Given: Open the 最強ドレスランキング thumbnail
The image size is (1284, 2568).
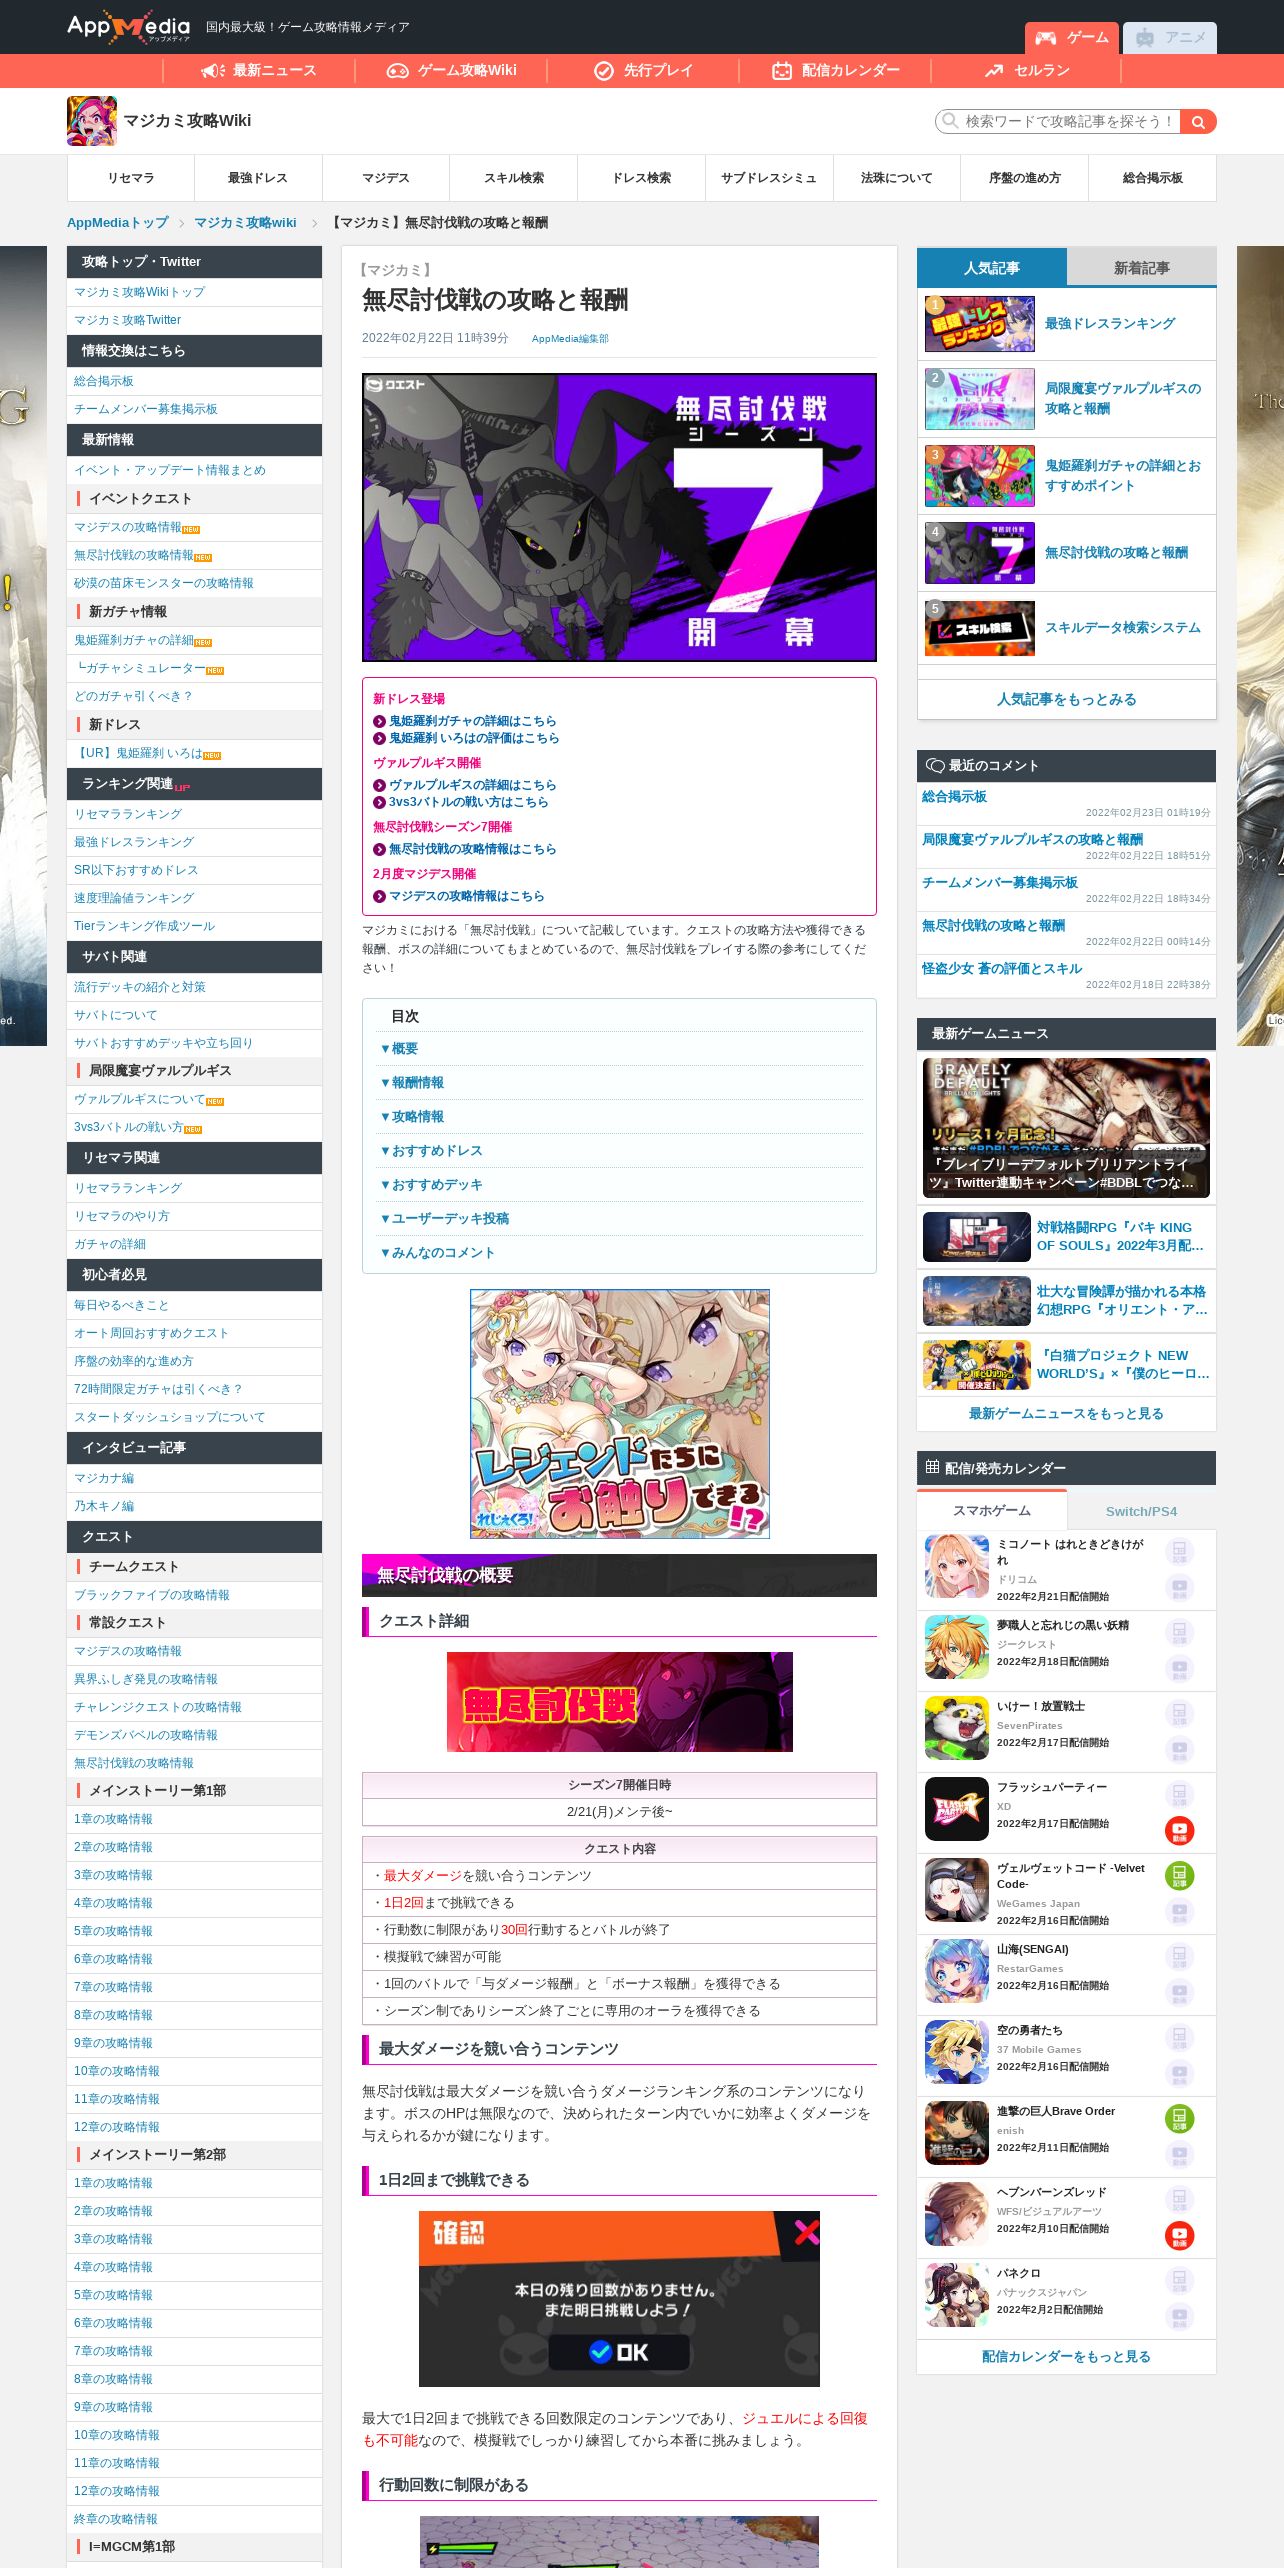Looking at the screenshot, I should pos(980,323).
